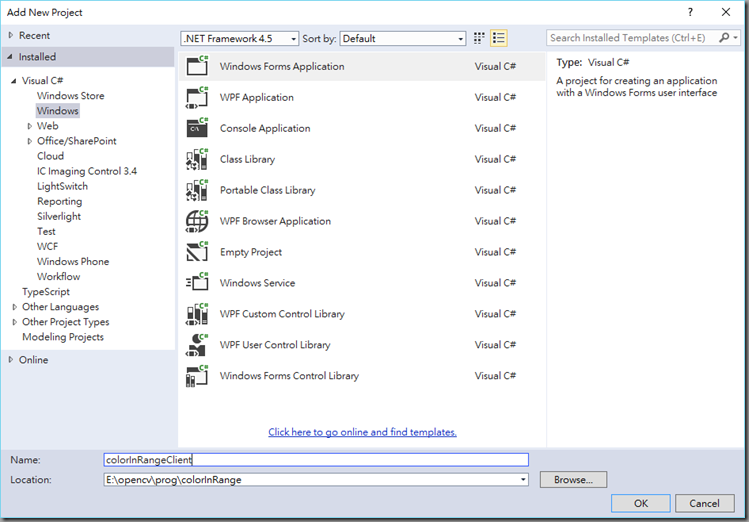Select the WCF category
The width and height of the screenshot is (749, 522).
coord(47,246)
